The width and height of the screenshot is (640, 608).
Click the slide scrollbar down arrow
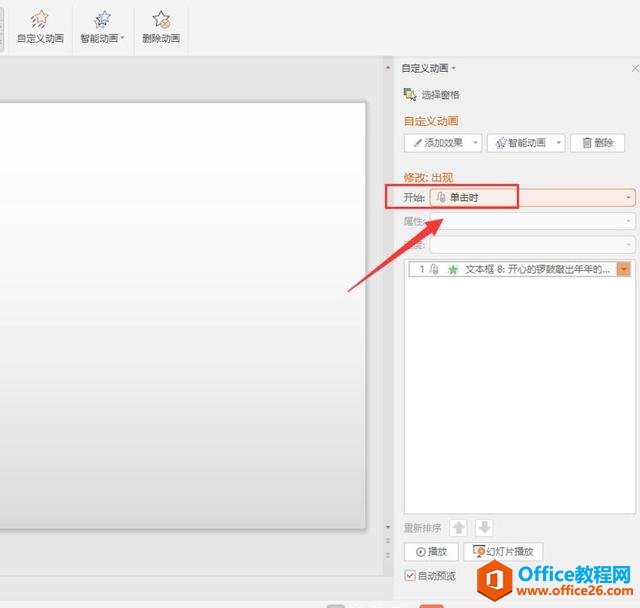coord(388,527)
